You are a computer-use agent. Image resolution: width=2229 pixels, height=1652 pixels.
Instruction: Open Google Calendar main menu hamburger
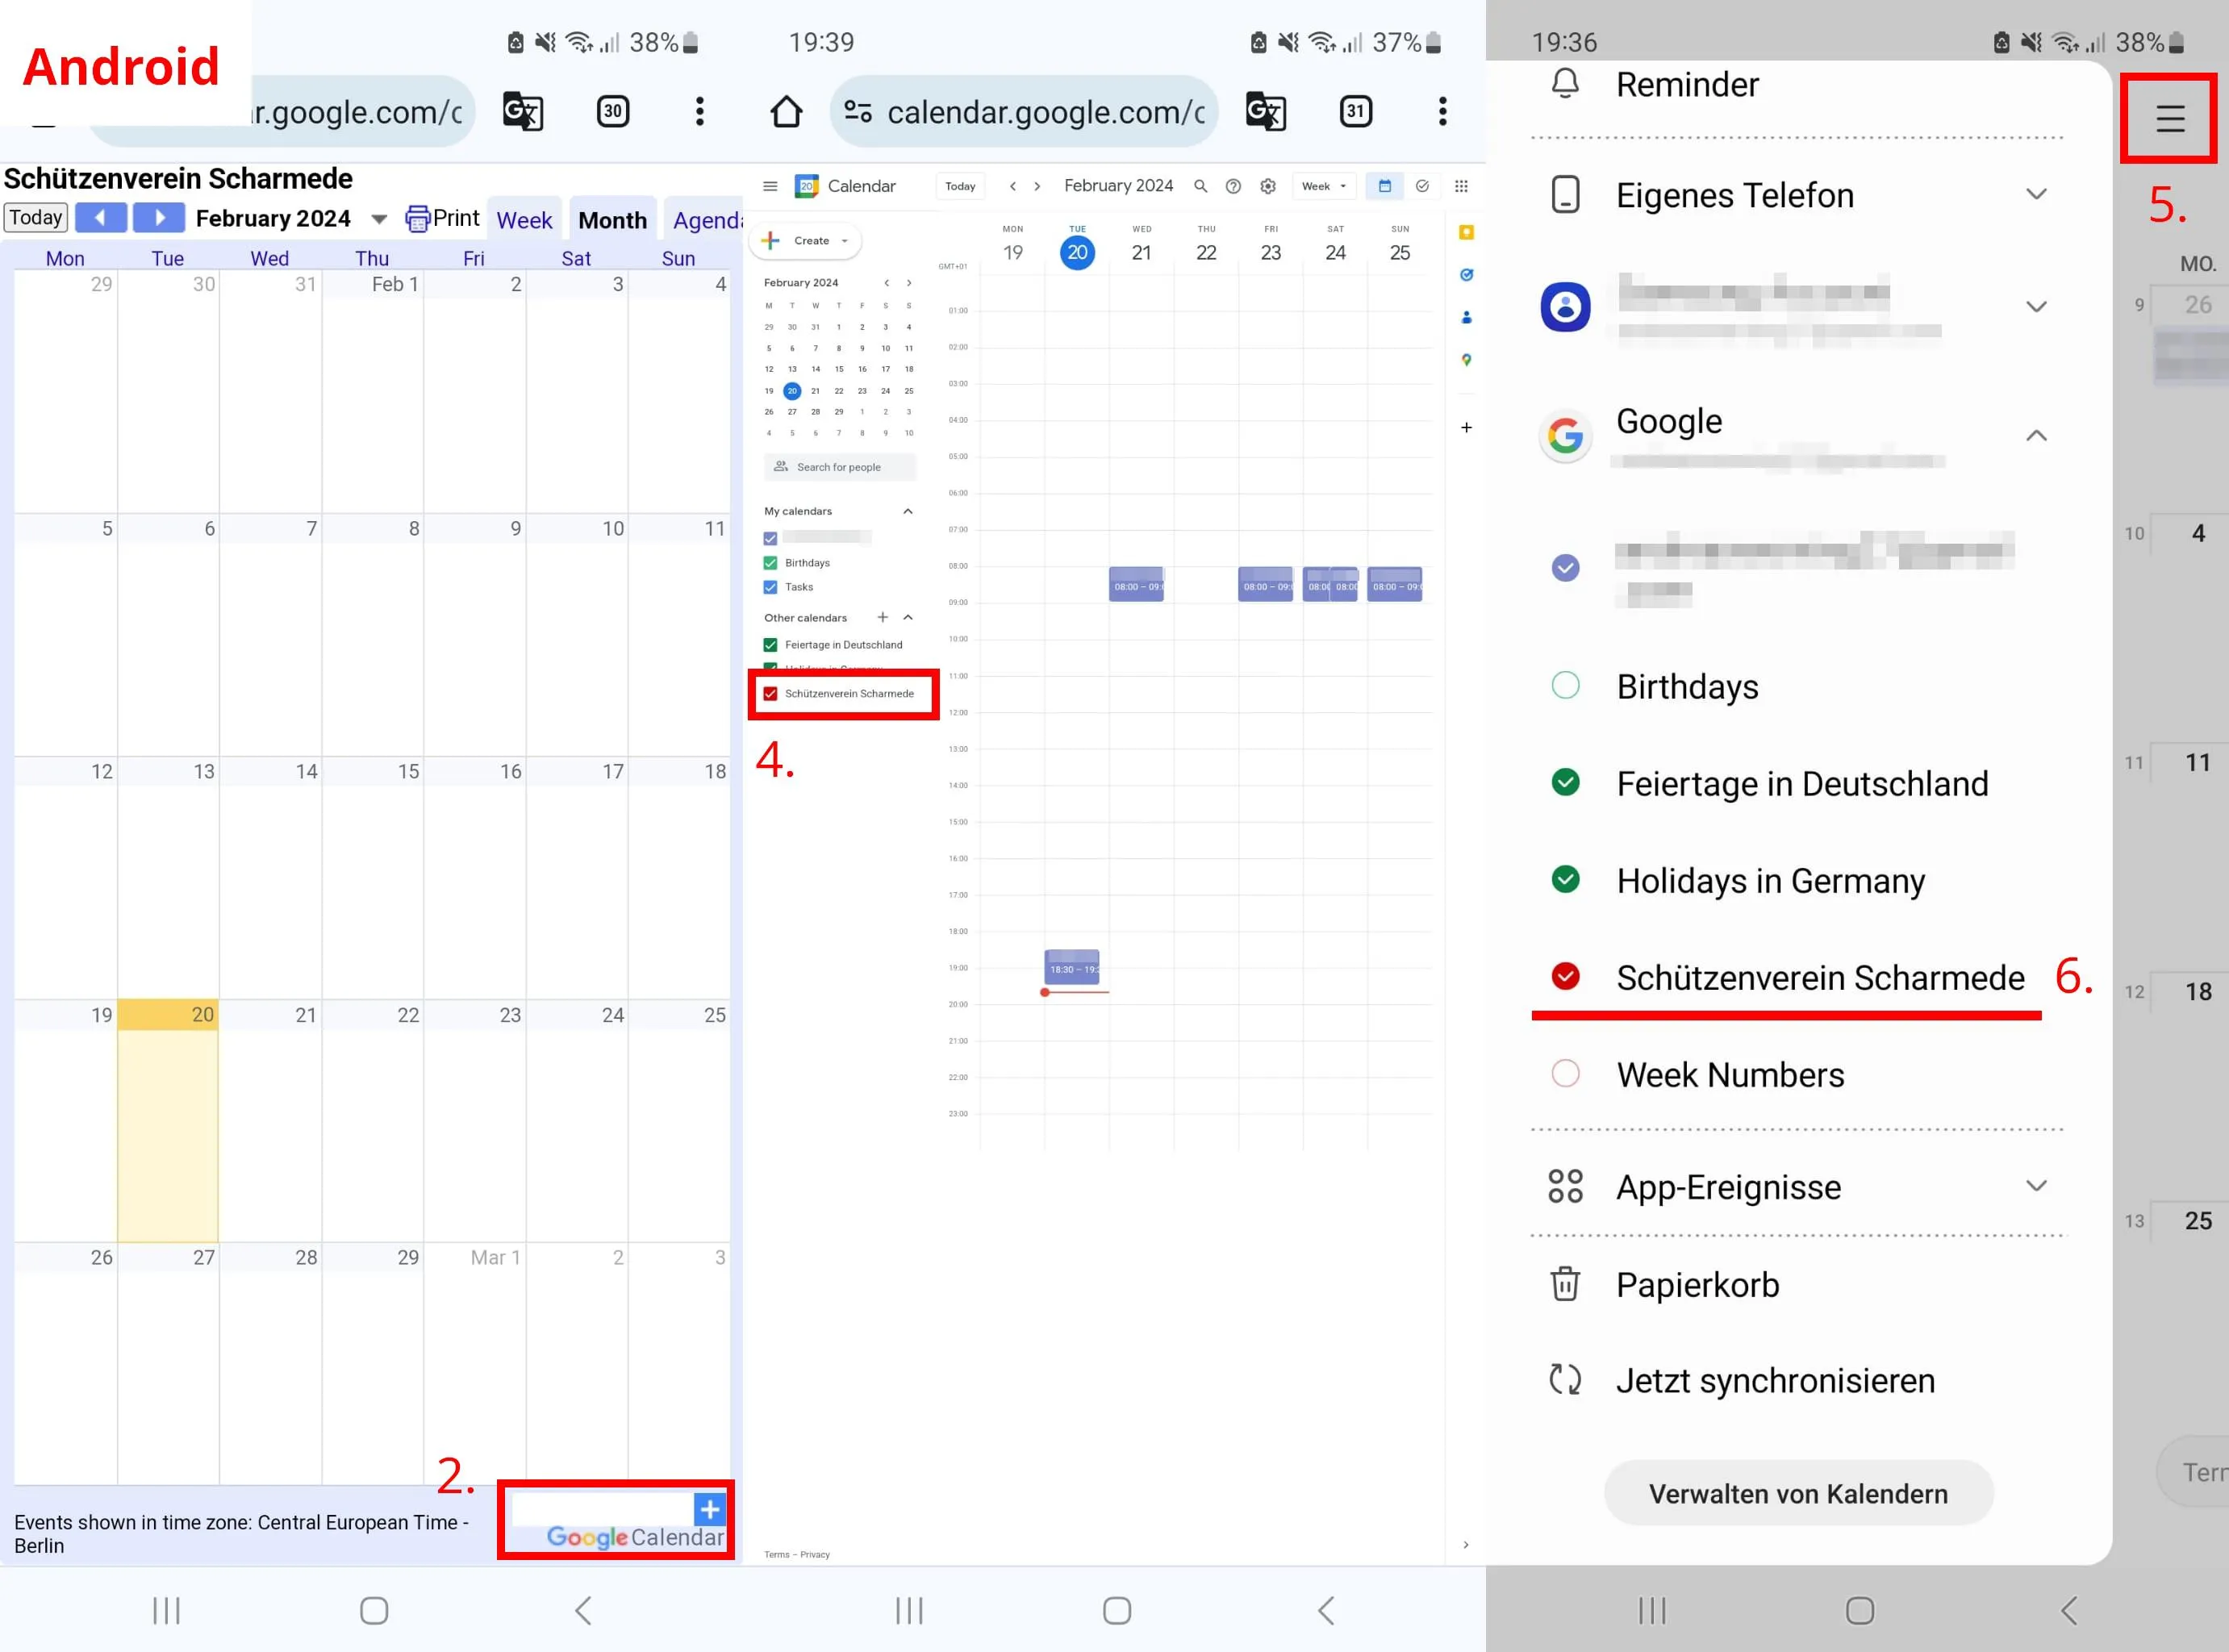[770, 186]
